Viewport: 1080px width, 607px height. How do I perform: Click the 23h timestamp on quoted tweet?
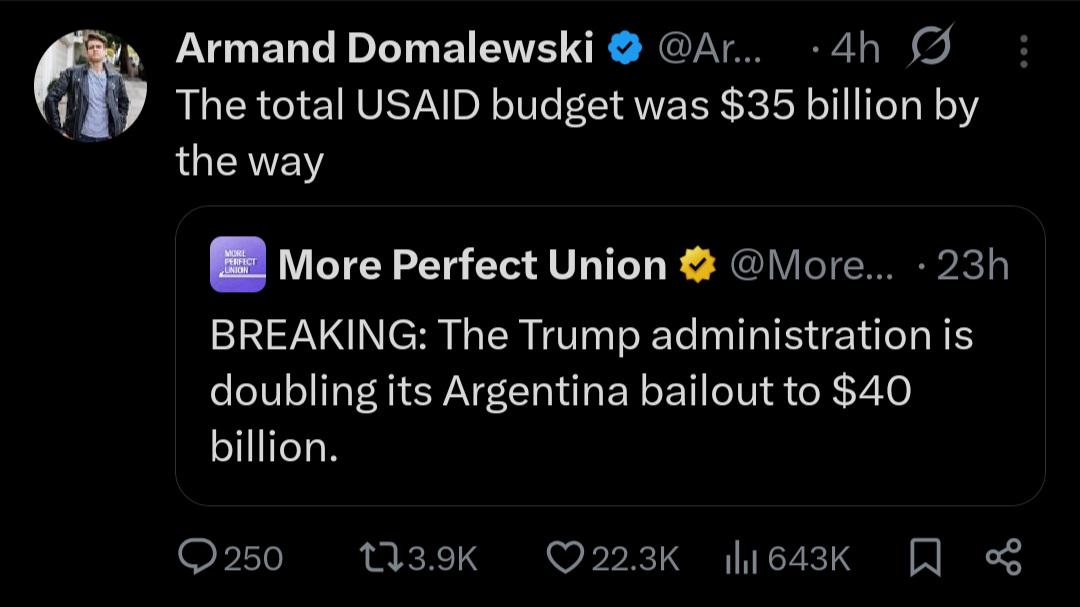coord(970,265)
